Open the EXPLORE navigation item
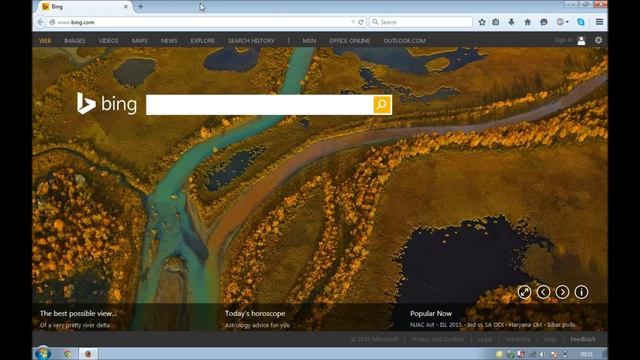The width and height of the screenshot is (640, 360). coord(202,41)
